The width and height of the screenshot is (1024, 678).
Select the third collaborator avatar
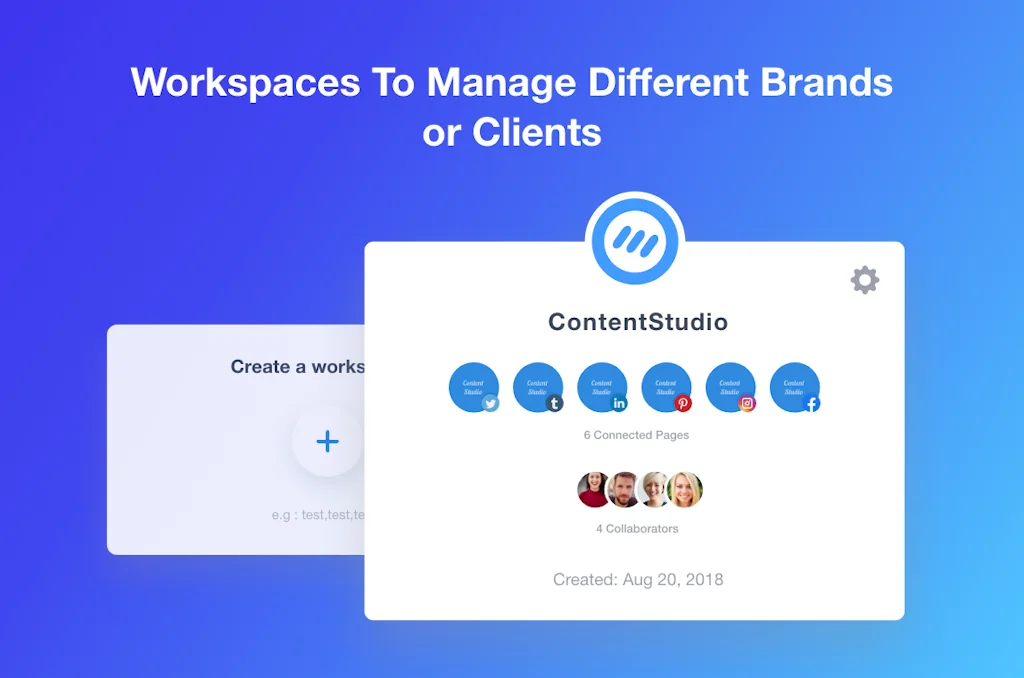[x=655, y=489]
